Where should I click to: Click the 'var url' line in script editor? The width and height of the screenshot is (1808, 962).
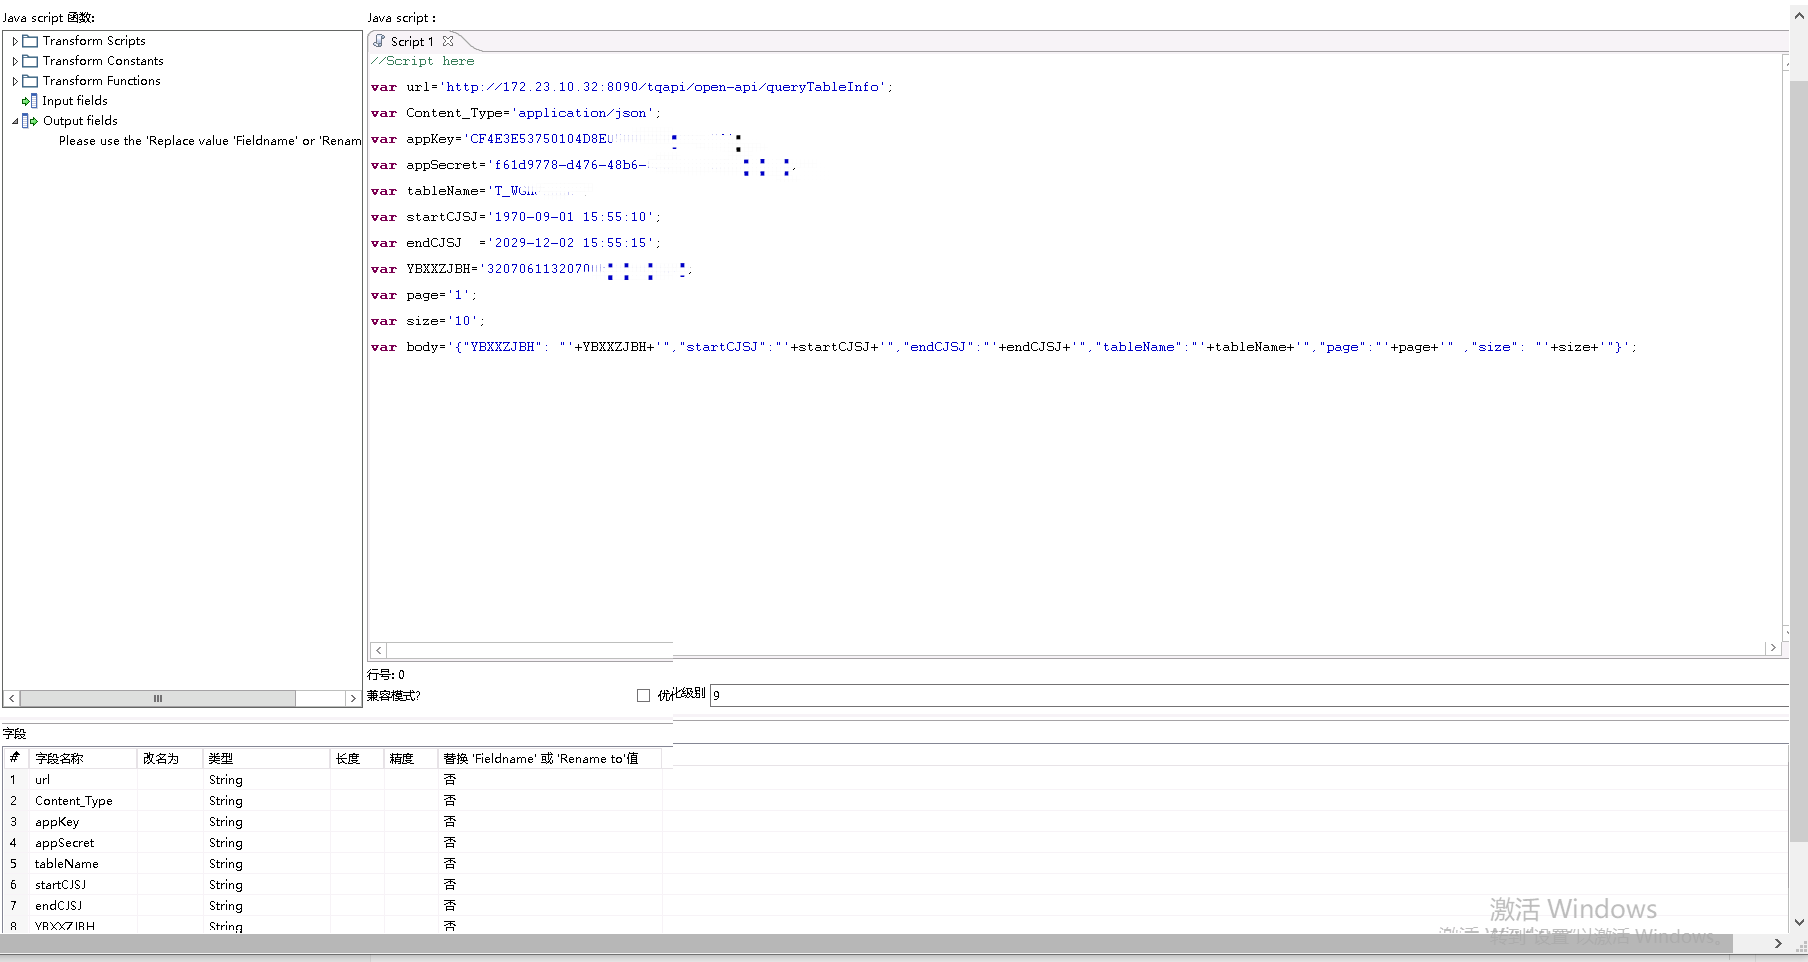[x=631, y=87]
